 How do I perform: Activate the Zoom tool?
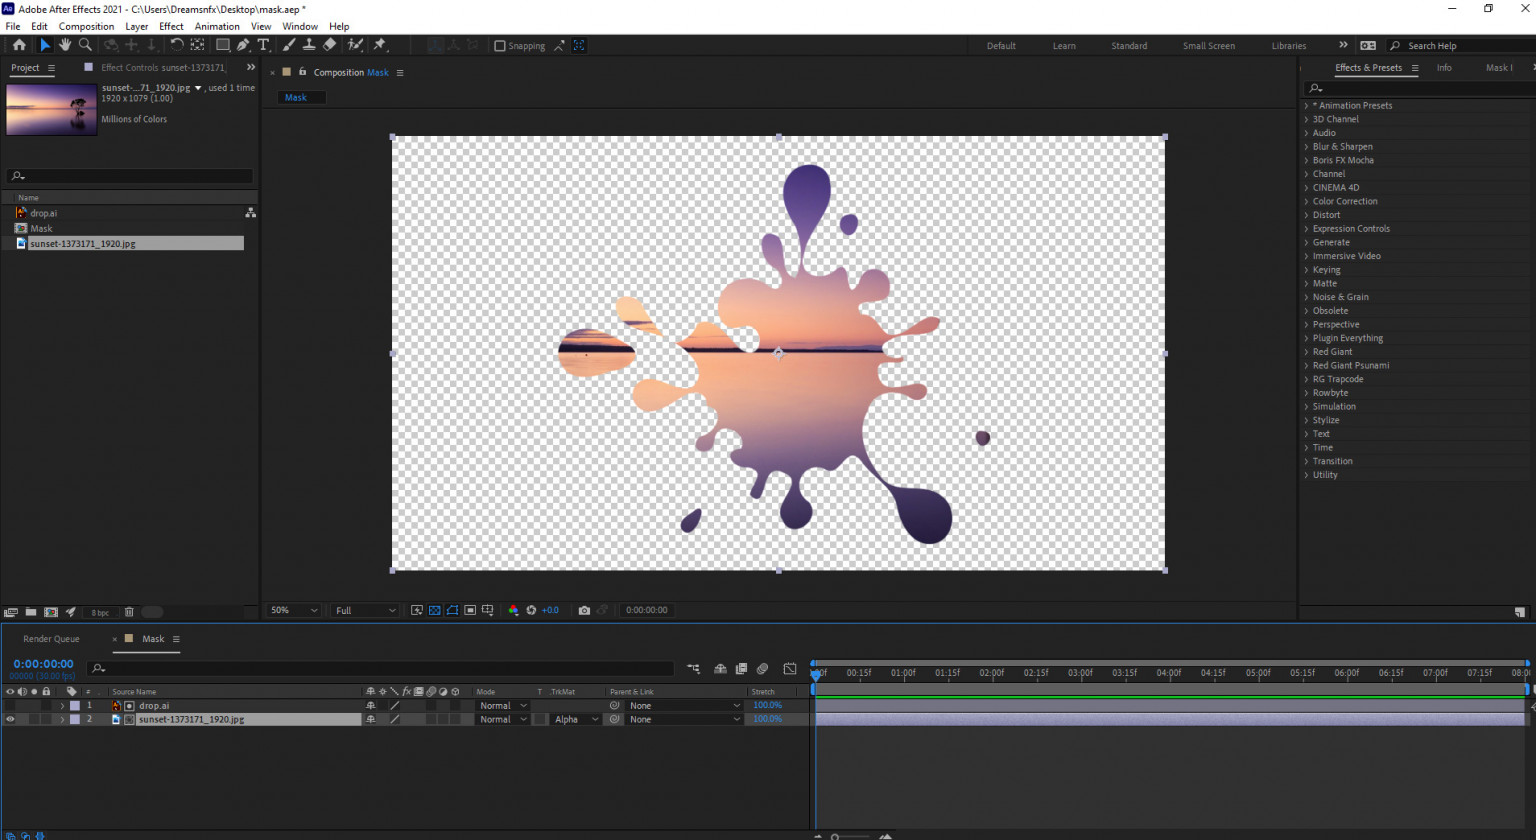click(x=85, y=45)
